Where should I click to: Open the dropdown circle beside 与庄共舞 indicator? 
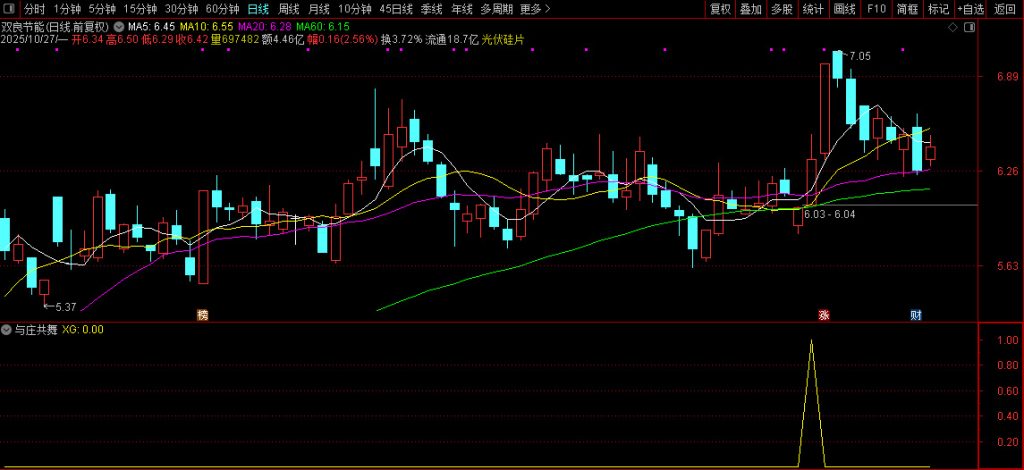(x=6, y=330)
